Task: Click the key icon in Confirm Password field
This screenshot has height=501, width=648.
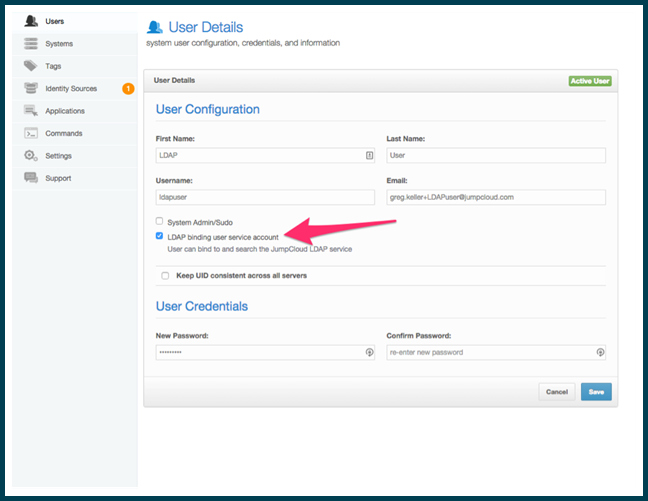Action: 599,352
